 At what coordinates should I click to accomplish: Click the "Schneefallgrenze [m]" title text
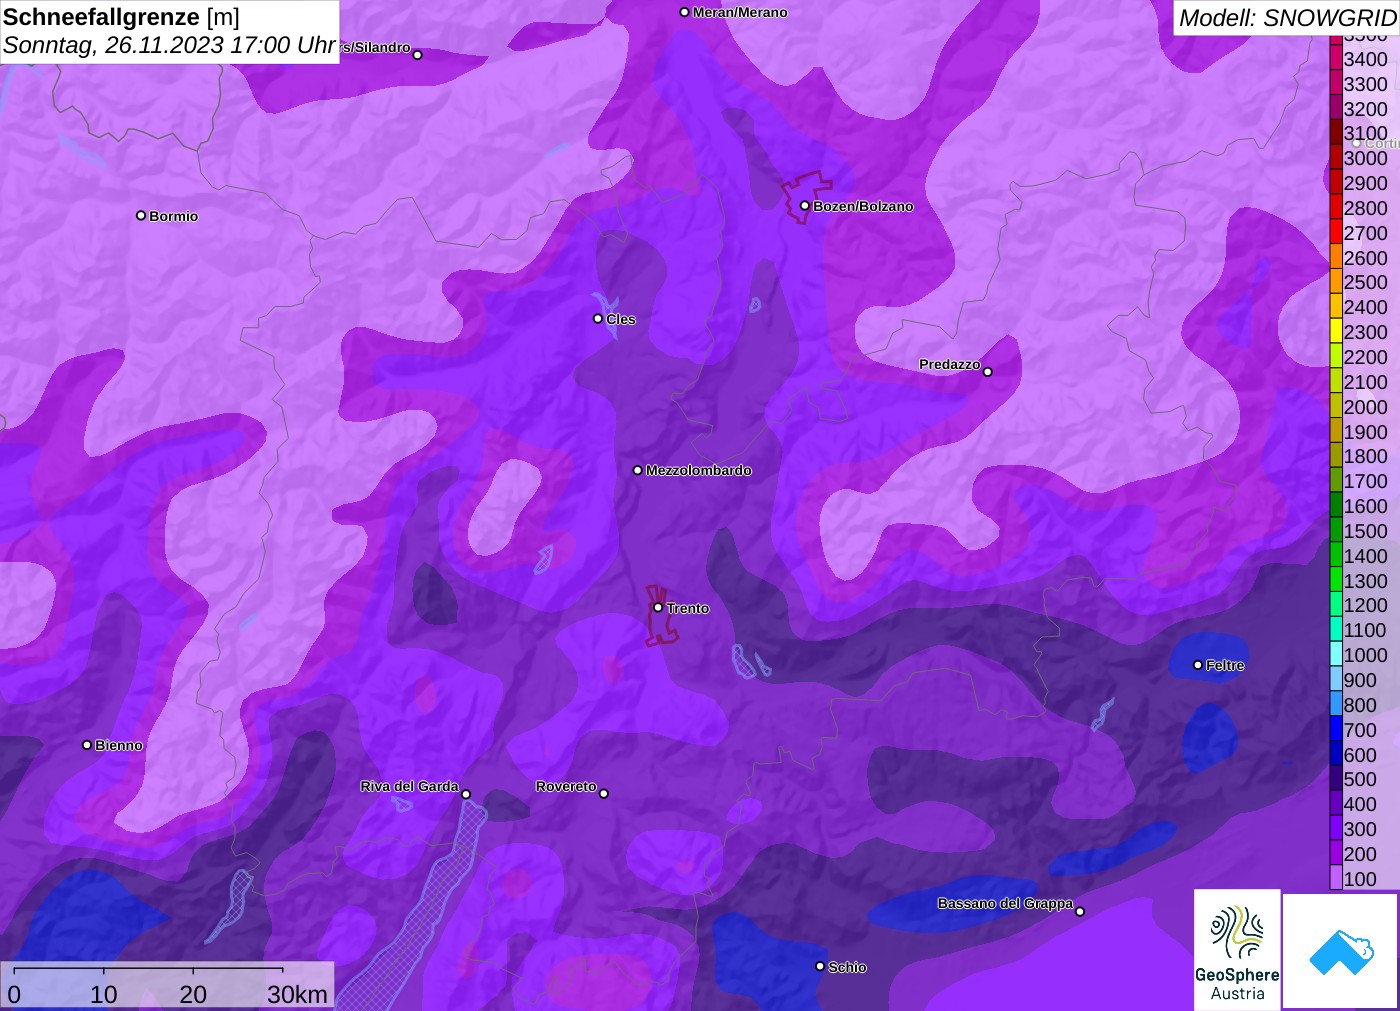click(121, 17)
